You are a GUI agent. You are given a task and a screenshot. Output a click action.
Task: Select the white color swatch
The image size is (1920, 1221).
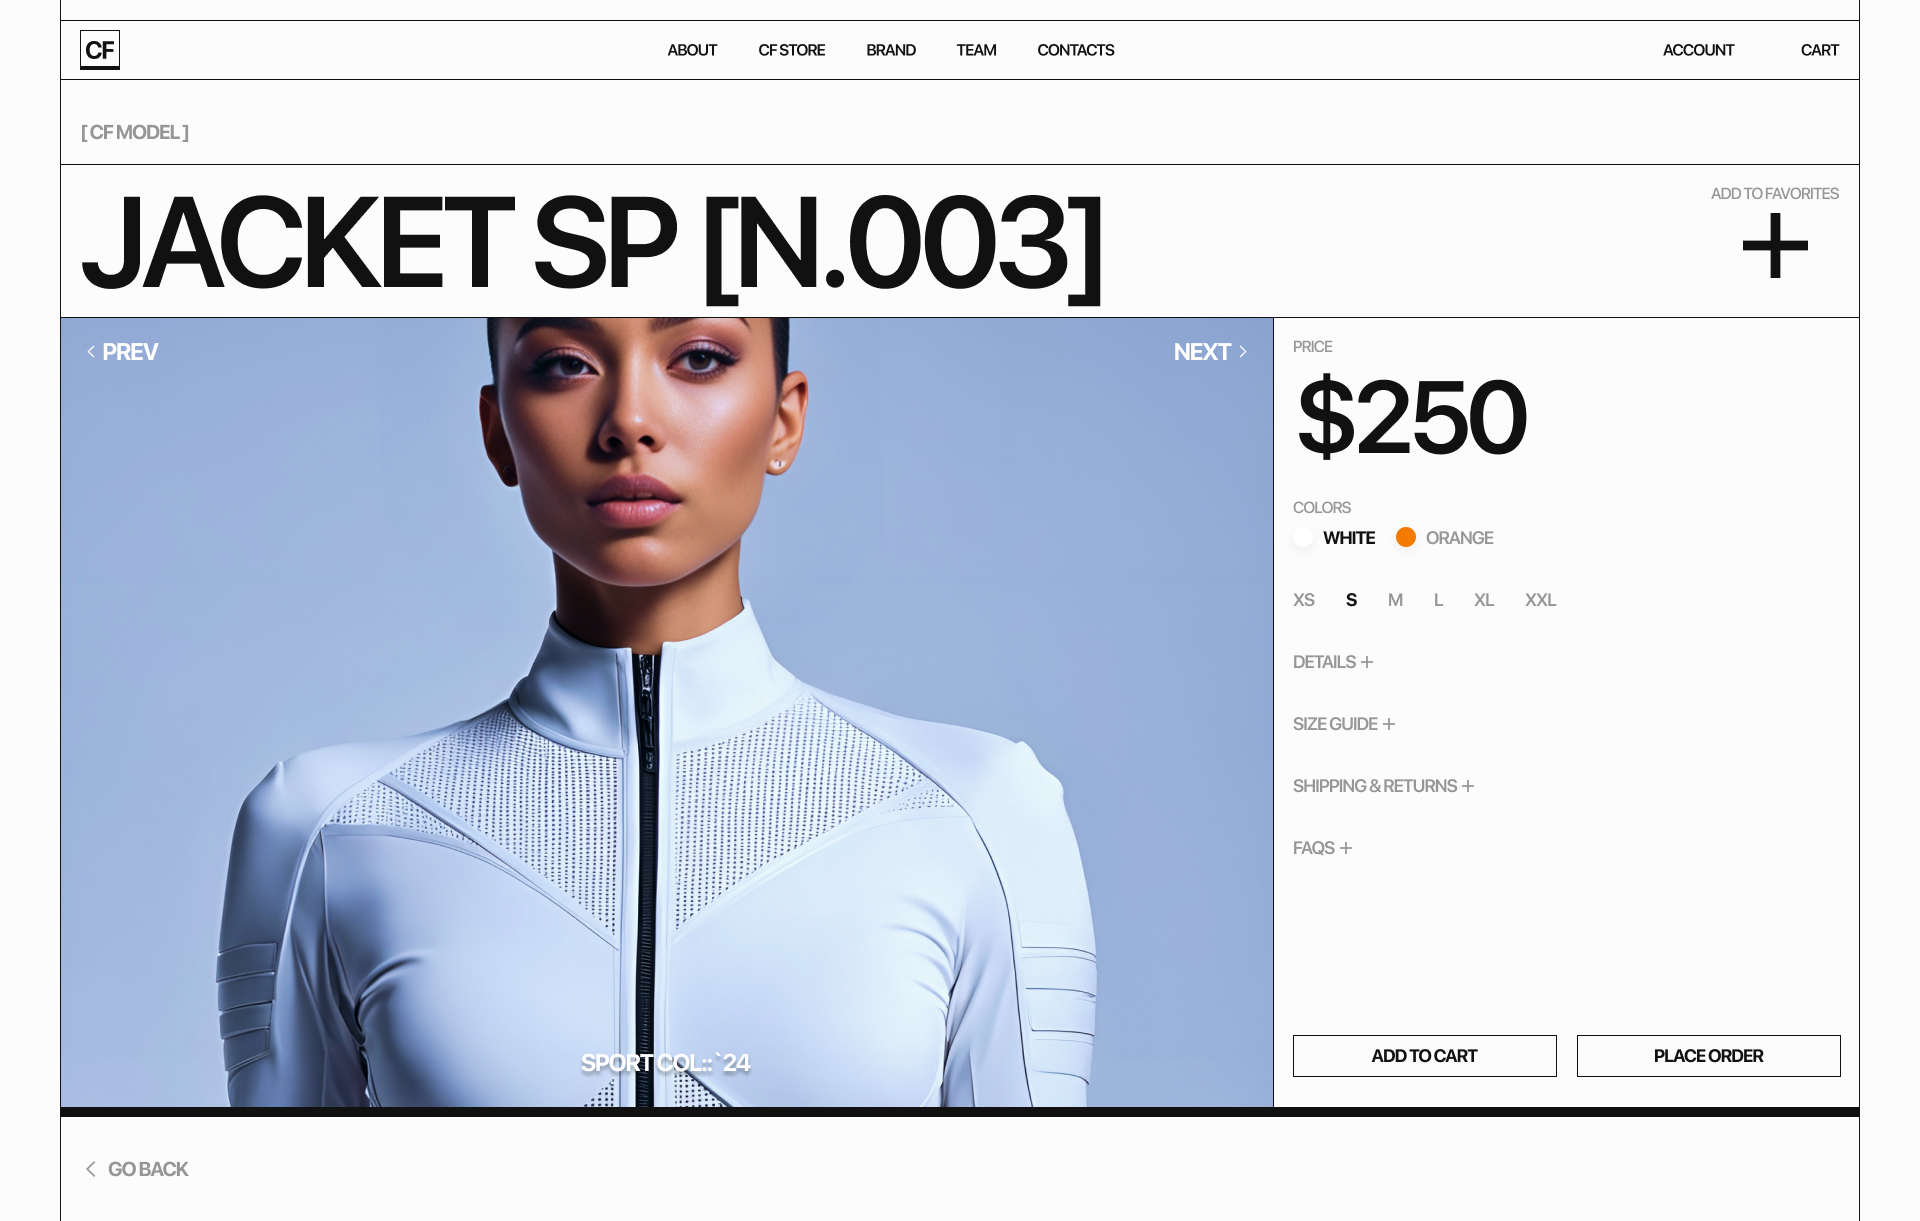tap(1303, 537)
